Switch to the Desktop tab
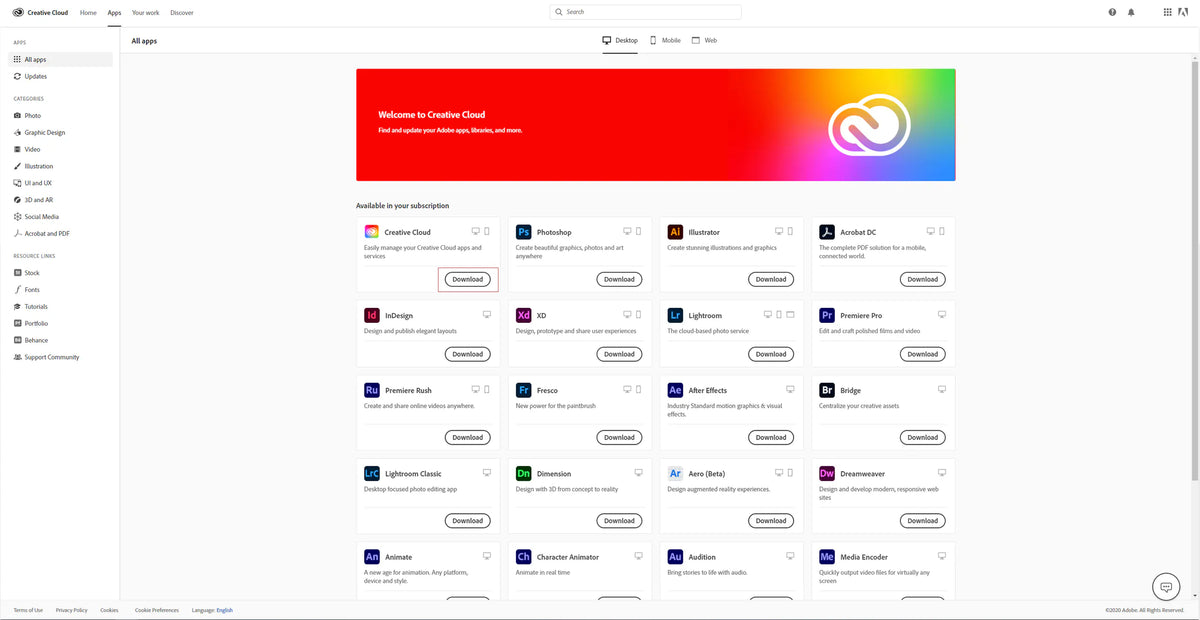This screenshot has height=620, width=1200. point(620,41)
